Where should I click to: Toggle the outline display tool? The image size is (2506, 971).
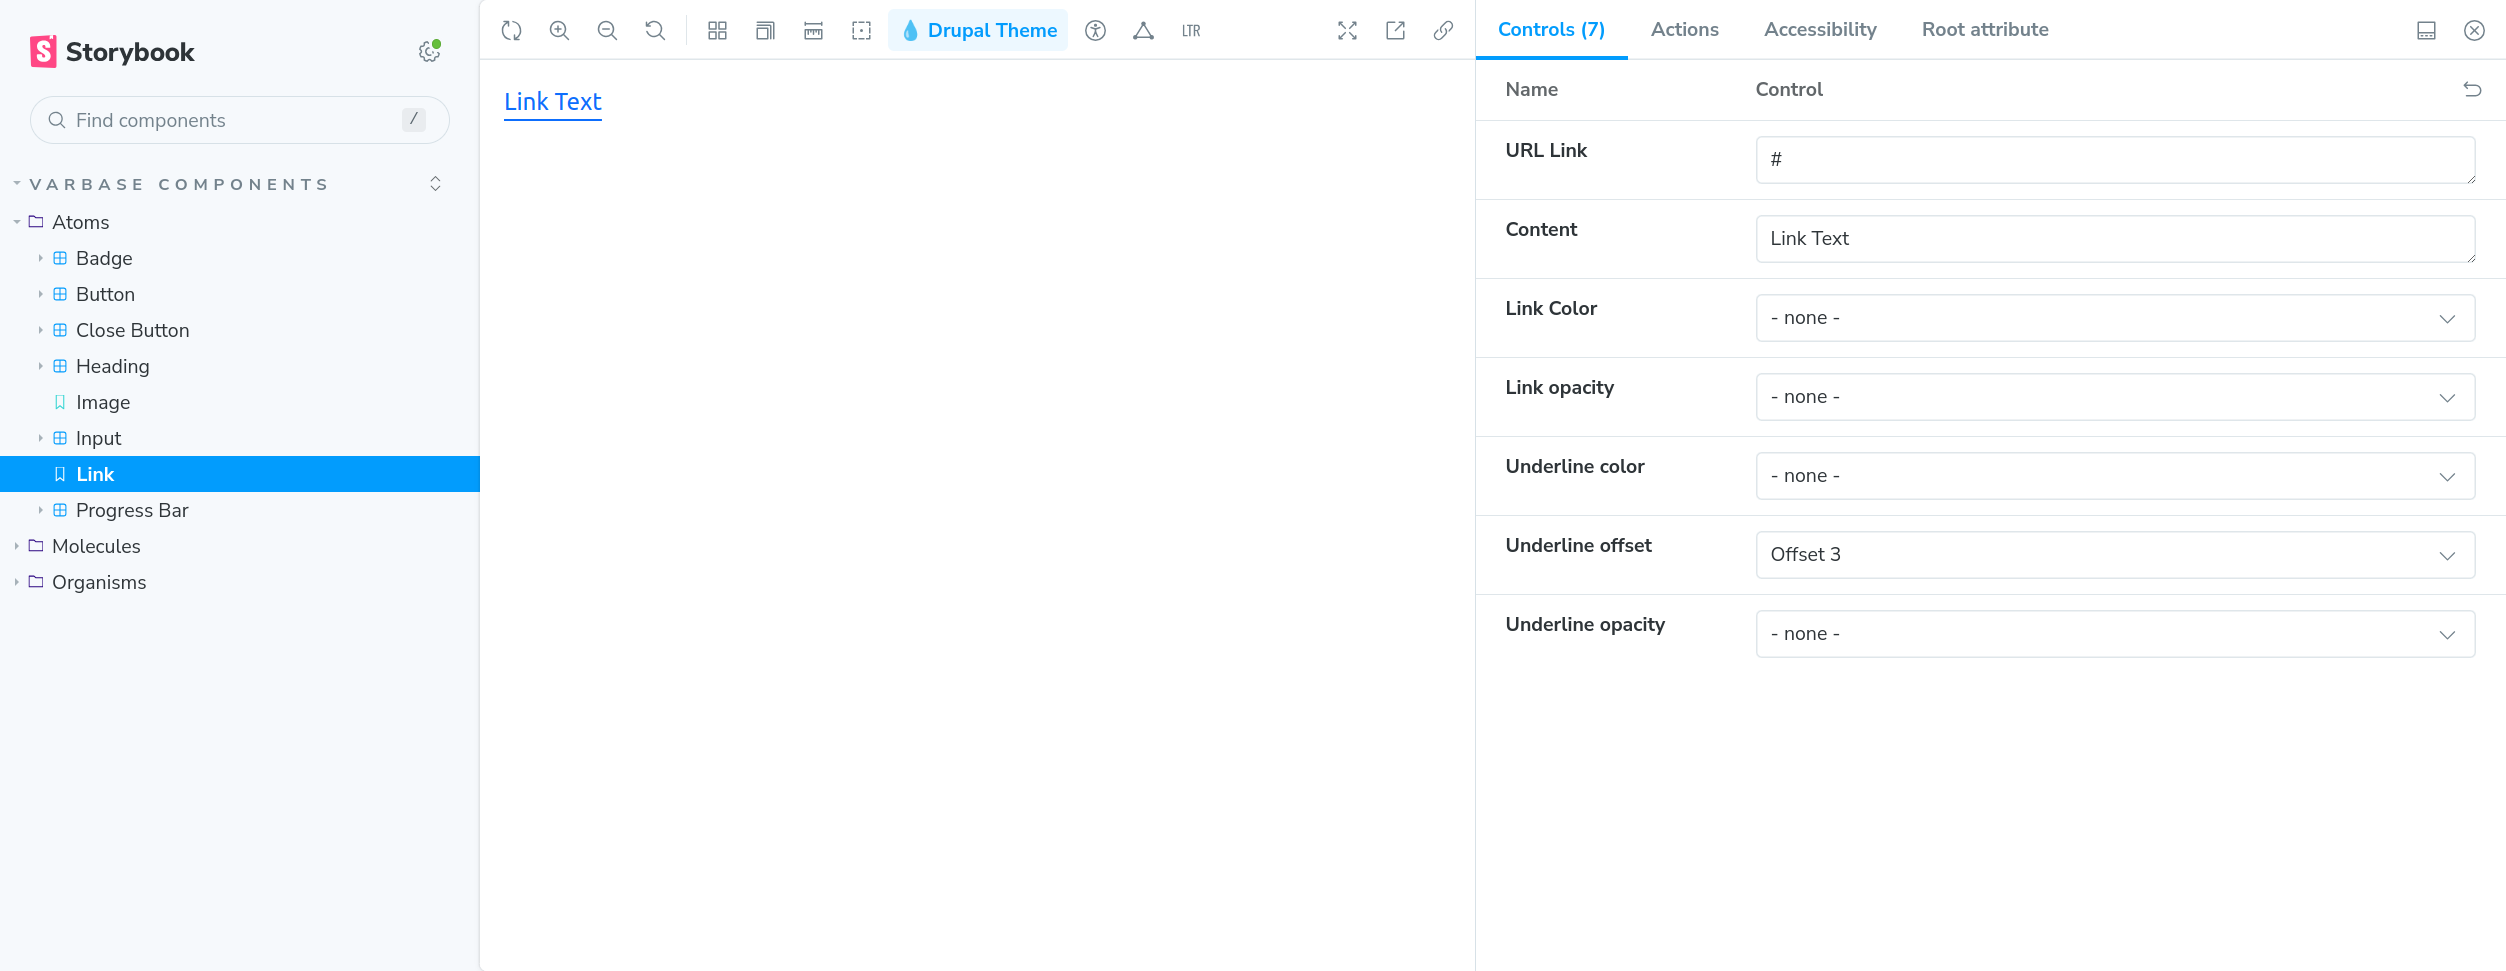click(861, 30)
